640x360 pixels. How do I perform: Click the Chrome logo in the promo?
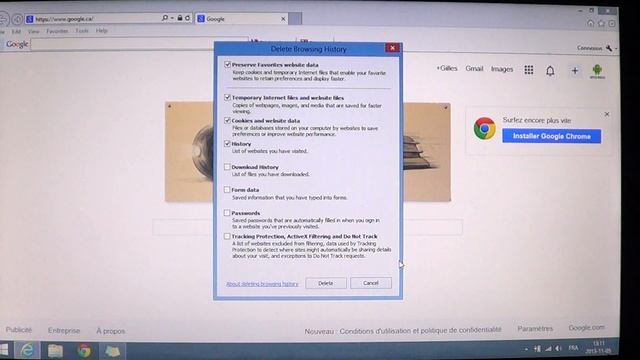click(484, 128)
